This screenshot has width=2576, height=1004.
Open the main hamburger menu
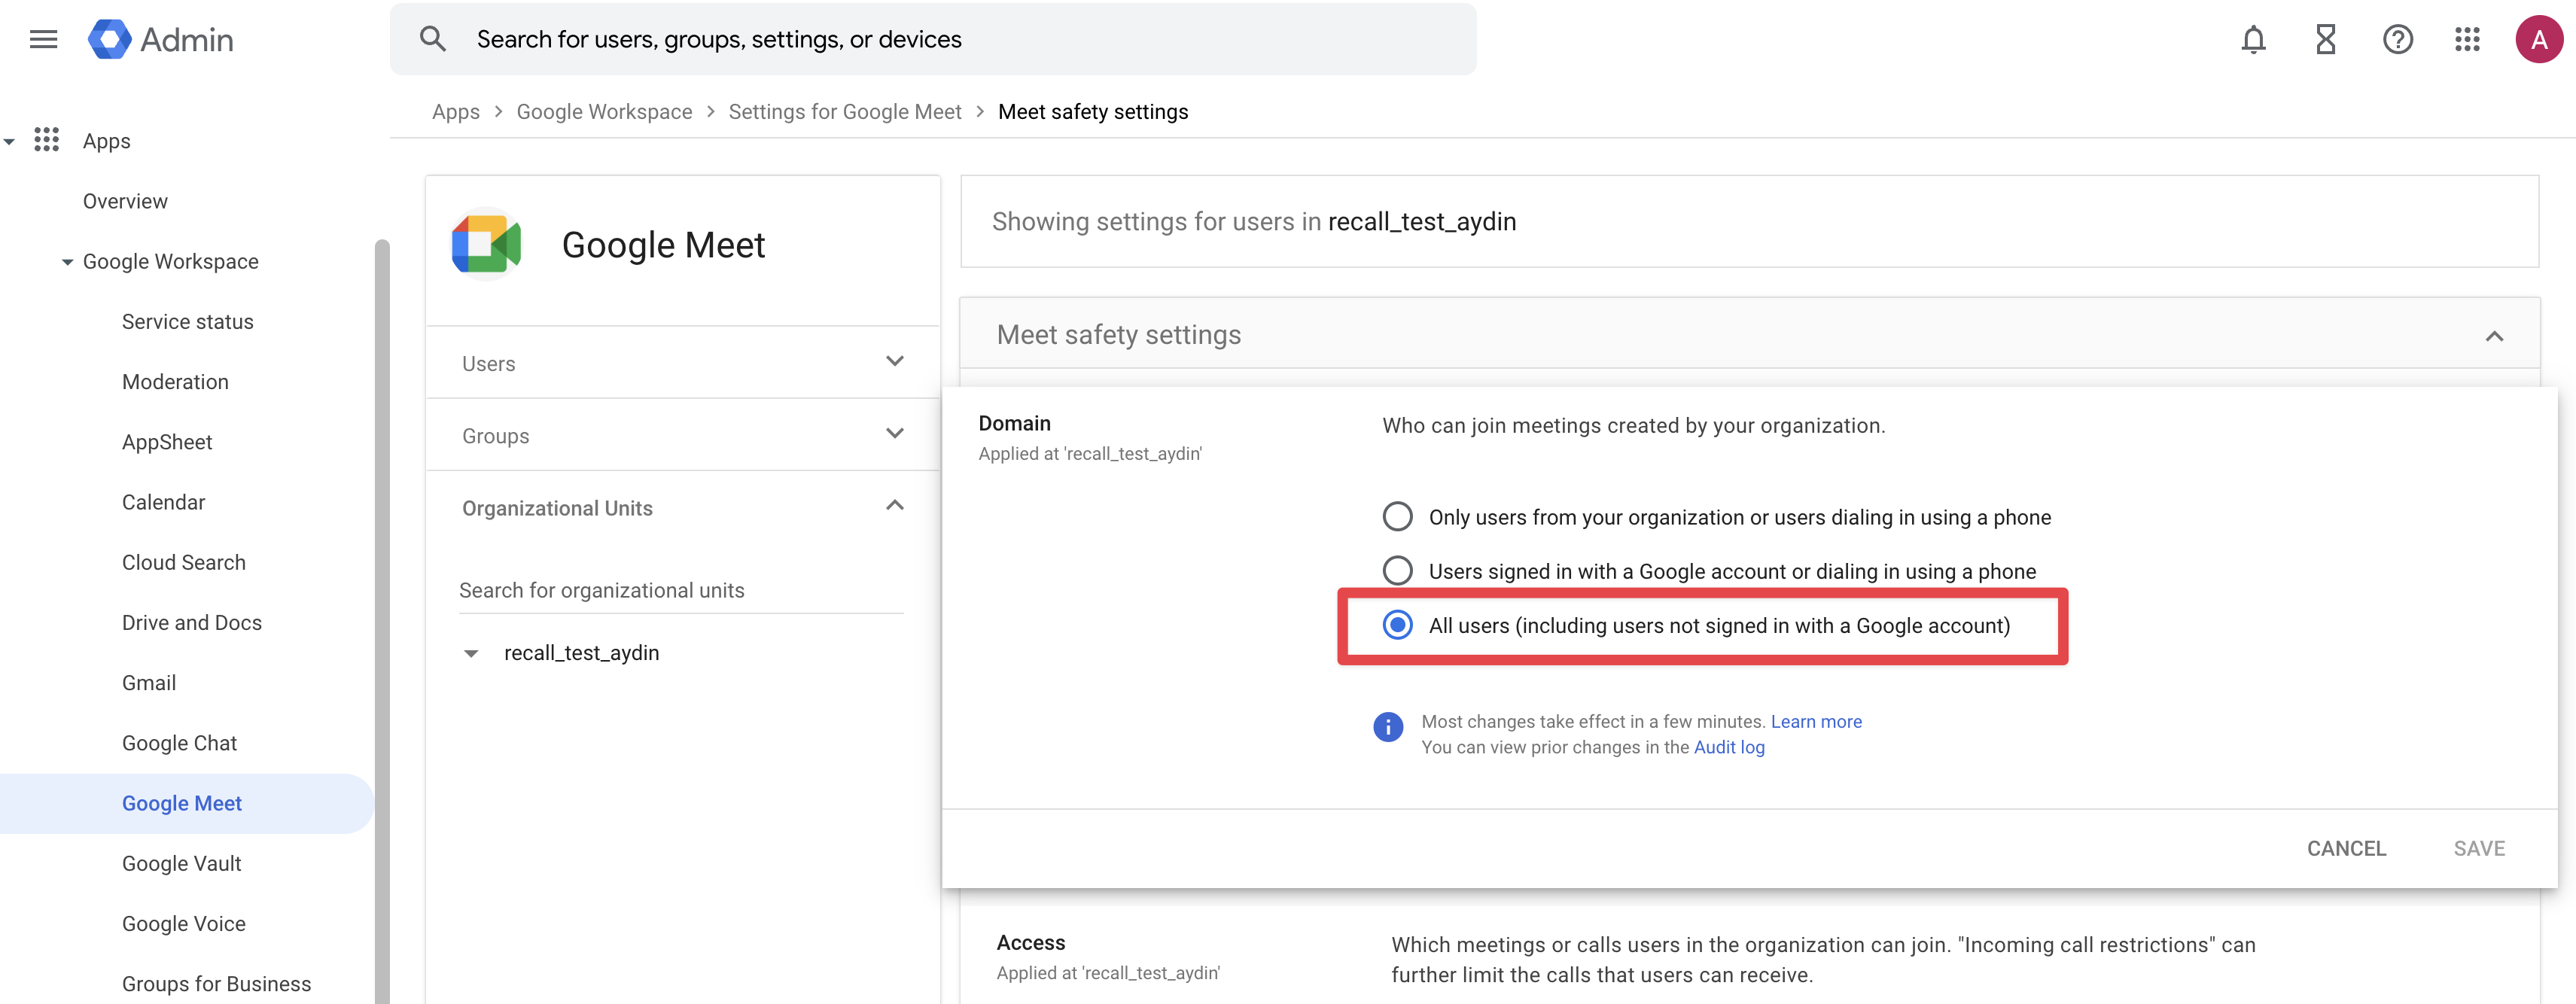click(x=43, y=39)
